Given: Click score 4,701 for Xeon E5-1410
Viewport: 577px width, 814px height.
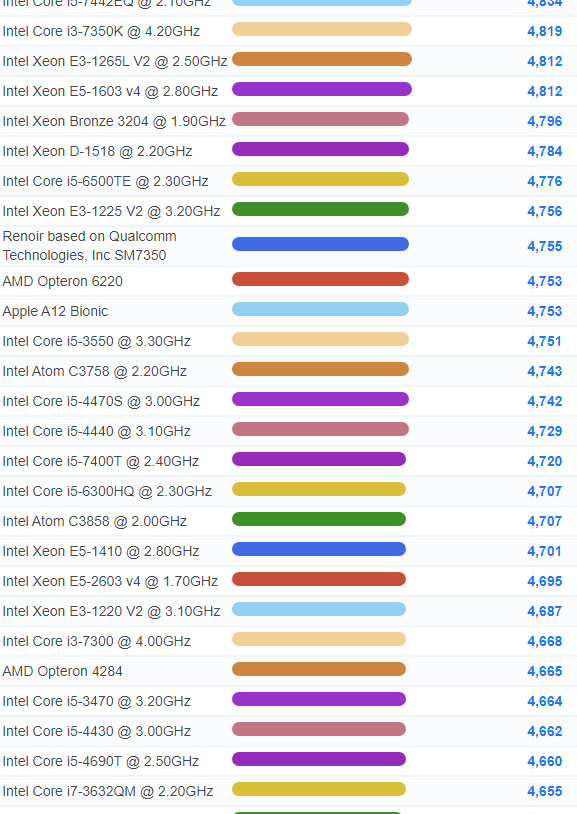Looking at the screenshot, I should tap(545, 551).
